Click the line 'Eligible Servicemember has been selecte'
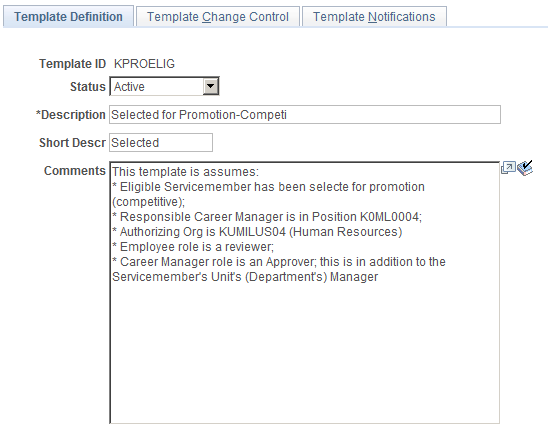The width and height of the screenshot is (548, 433). [x=268, y=187]
